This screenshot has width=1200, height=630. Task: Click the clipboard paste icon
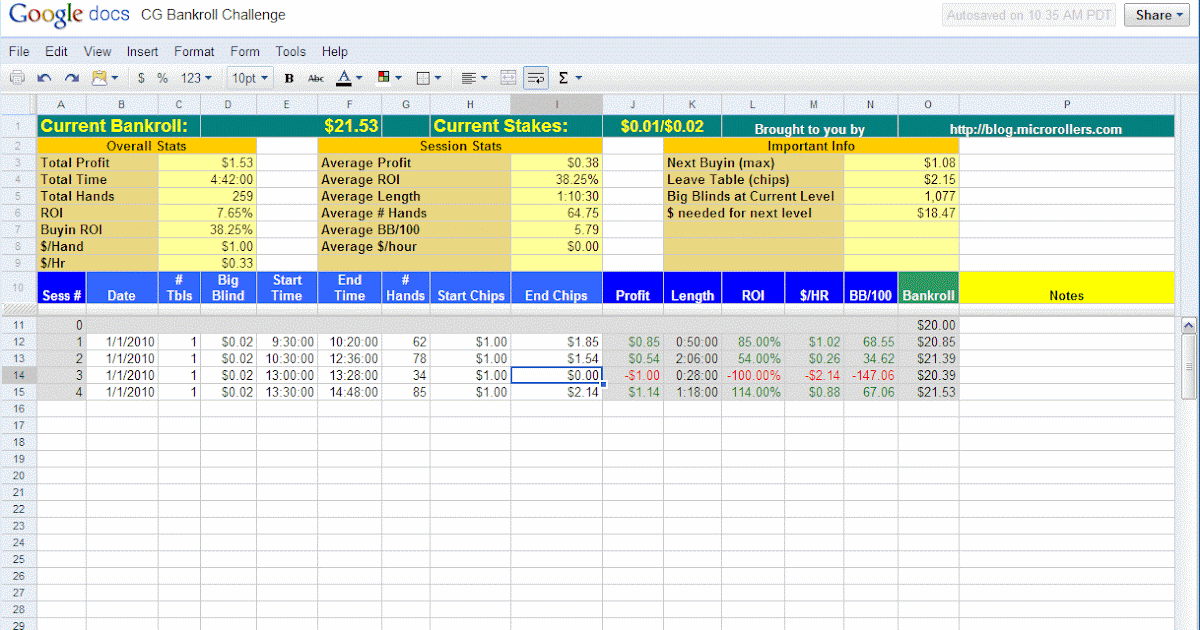(x=104, y=77)
